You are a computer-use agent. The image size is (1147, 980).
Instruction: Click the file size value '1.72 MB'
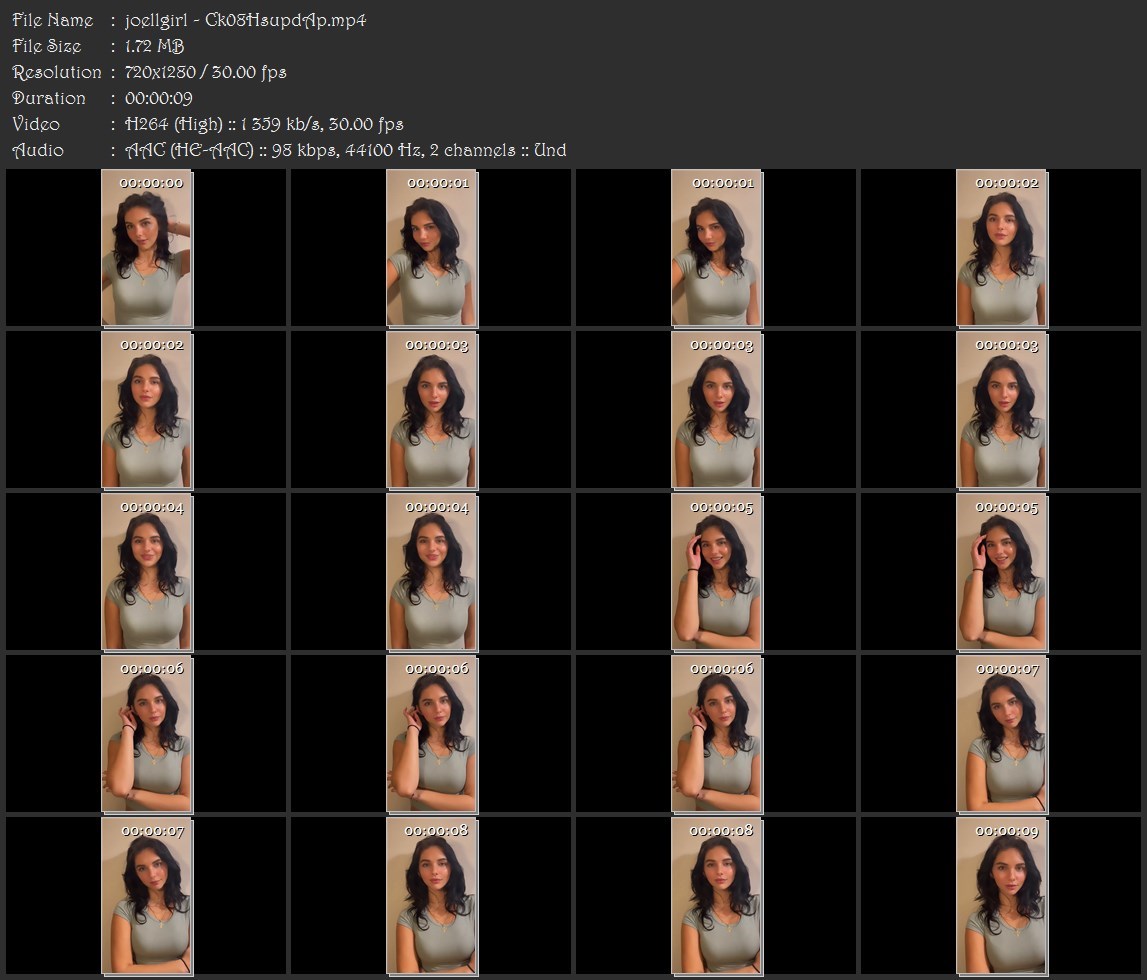click(154, 46)
